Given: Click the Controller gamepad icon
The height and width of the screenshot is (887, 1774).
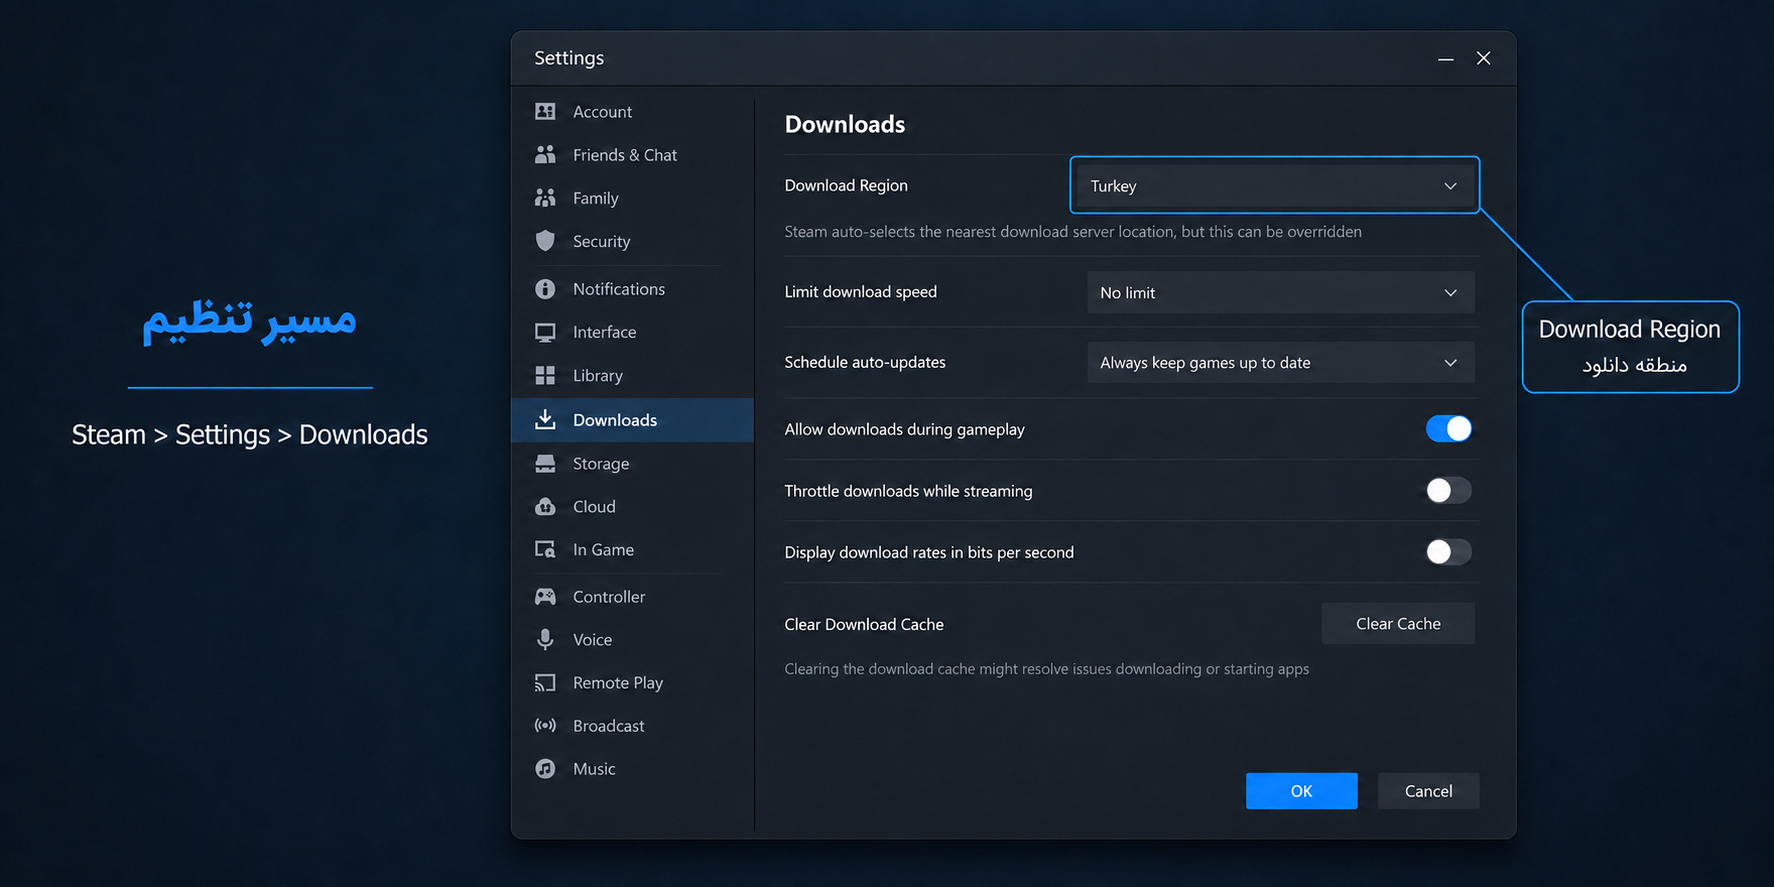Looking at the screenshot, I should pyautogui.click(x=545, y=596).
